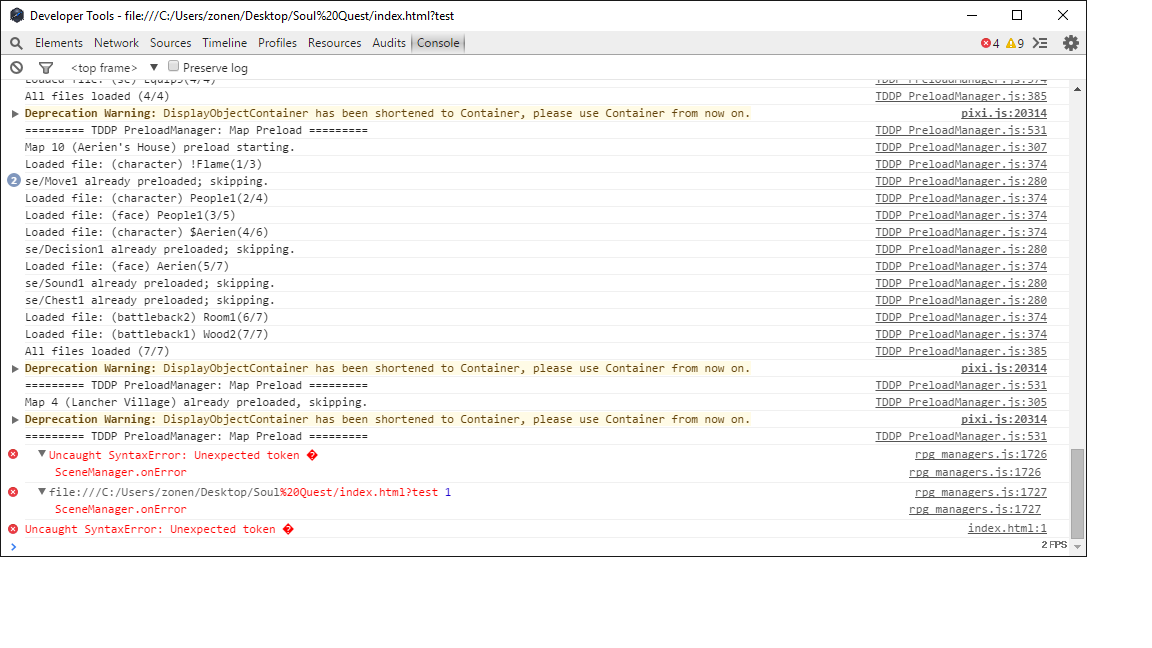The height and width of the screenshot is (648, 1152).
Task: Click the scrollbar down arrow
Action: 1077,547
